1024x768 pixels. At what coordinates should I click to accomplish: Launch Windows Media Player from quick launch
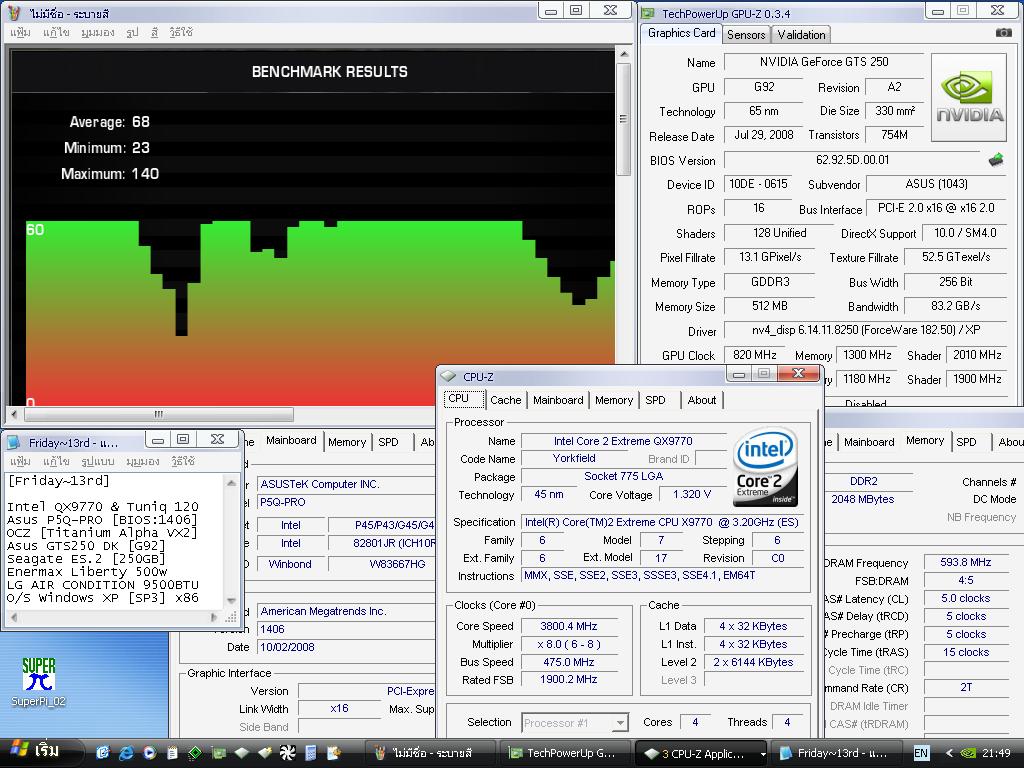click(149, 752)
